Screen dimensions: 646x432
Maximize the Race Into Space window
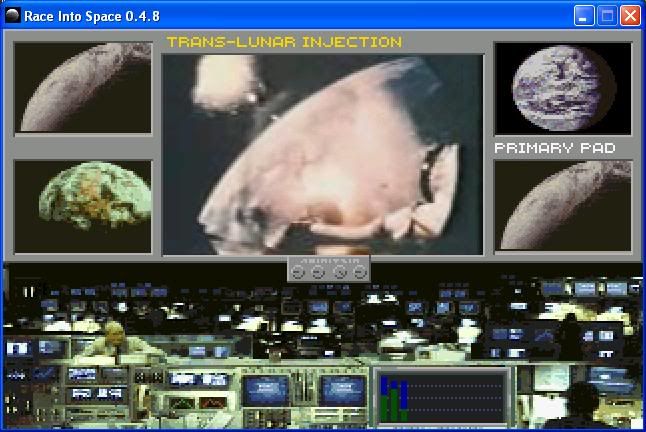coord(607,16)
